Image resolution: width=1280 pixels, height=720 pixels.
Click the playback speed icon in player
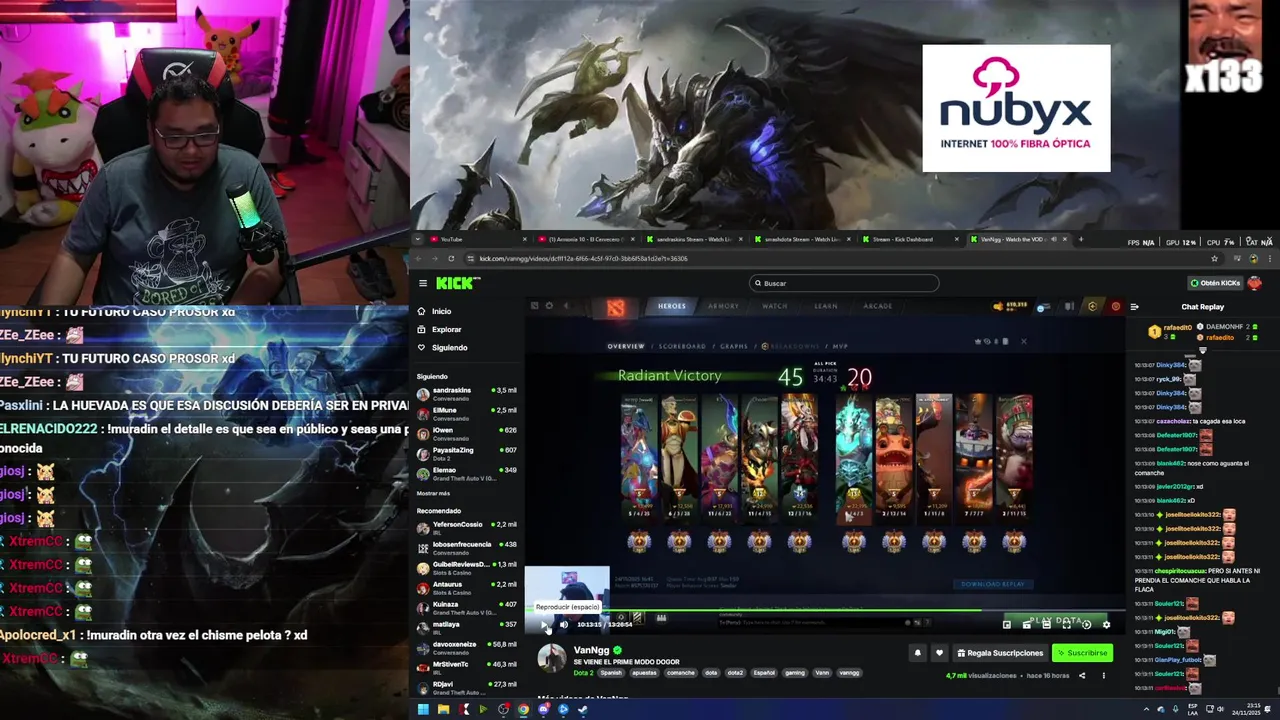tap(1086, 624)
